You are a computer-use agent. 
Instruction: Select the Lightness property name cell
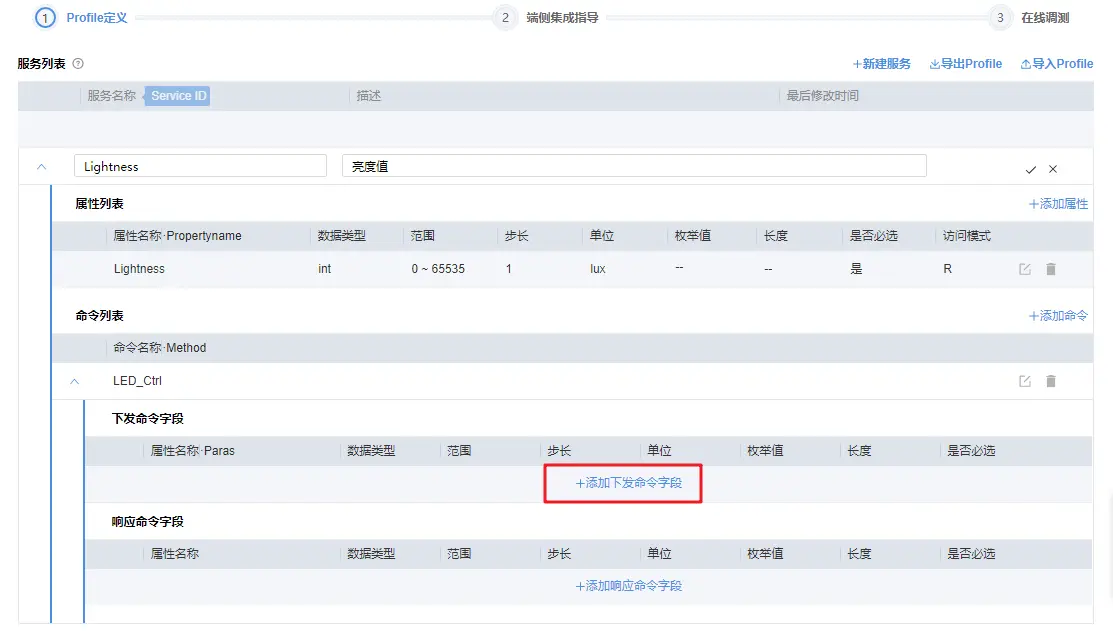click(x=139, y=269)
